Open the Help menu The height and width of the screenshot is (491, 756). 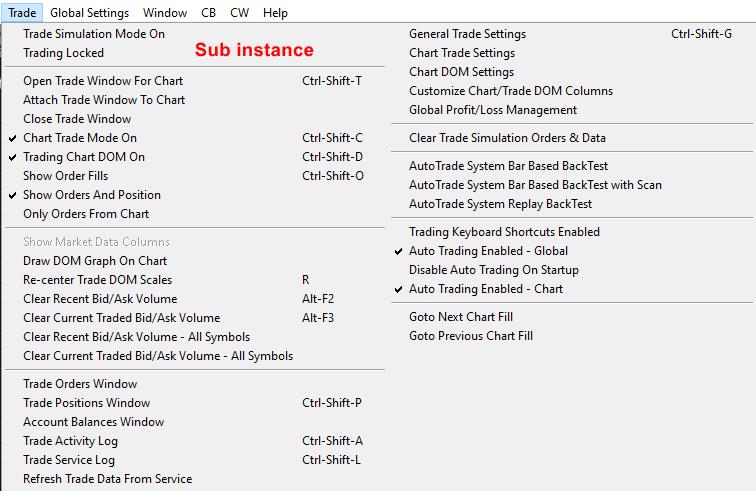click(x=275, y=13)
